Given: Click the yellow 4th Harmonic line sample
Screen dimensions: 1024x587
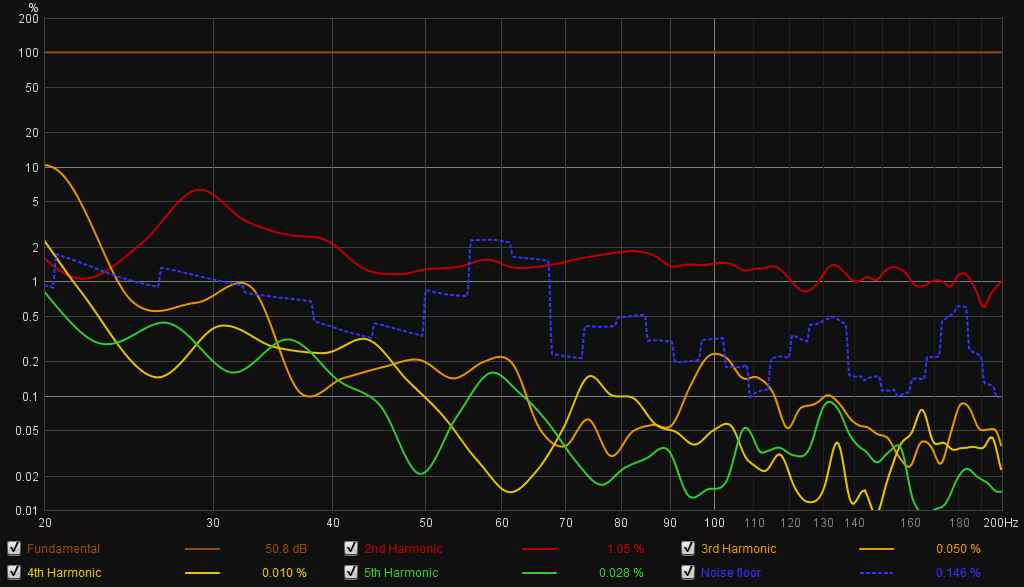Looking at the screenshot, I should [x=202, y=573].
